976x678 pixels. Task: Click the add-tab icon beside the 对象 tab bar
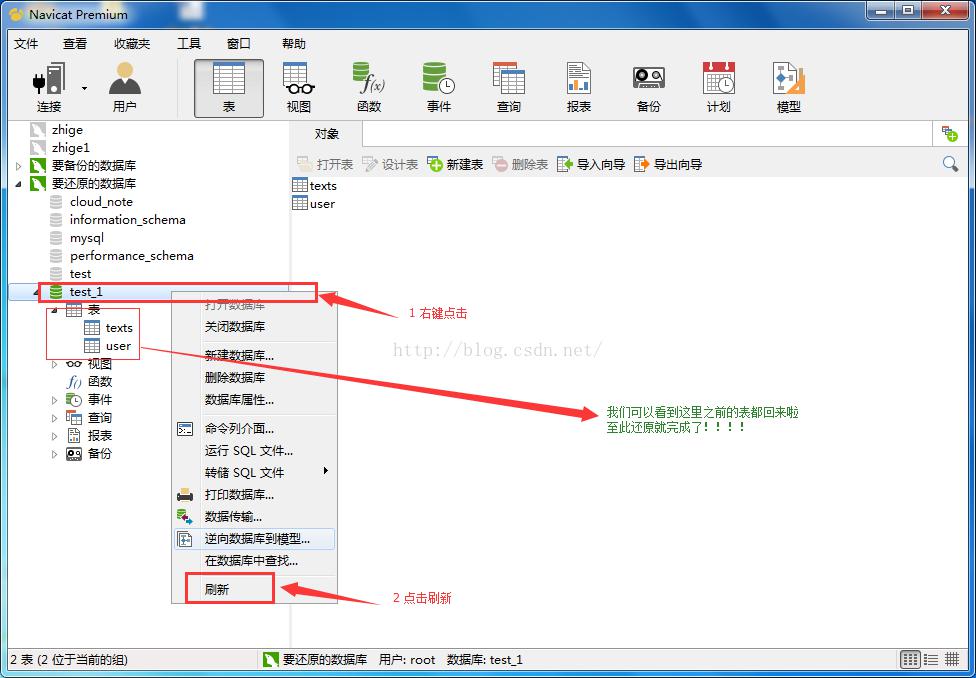point(949,133)
